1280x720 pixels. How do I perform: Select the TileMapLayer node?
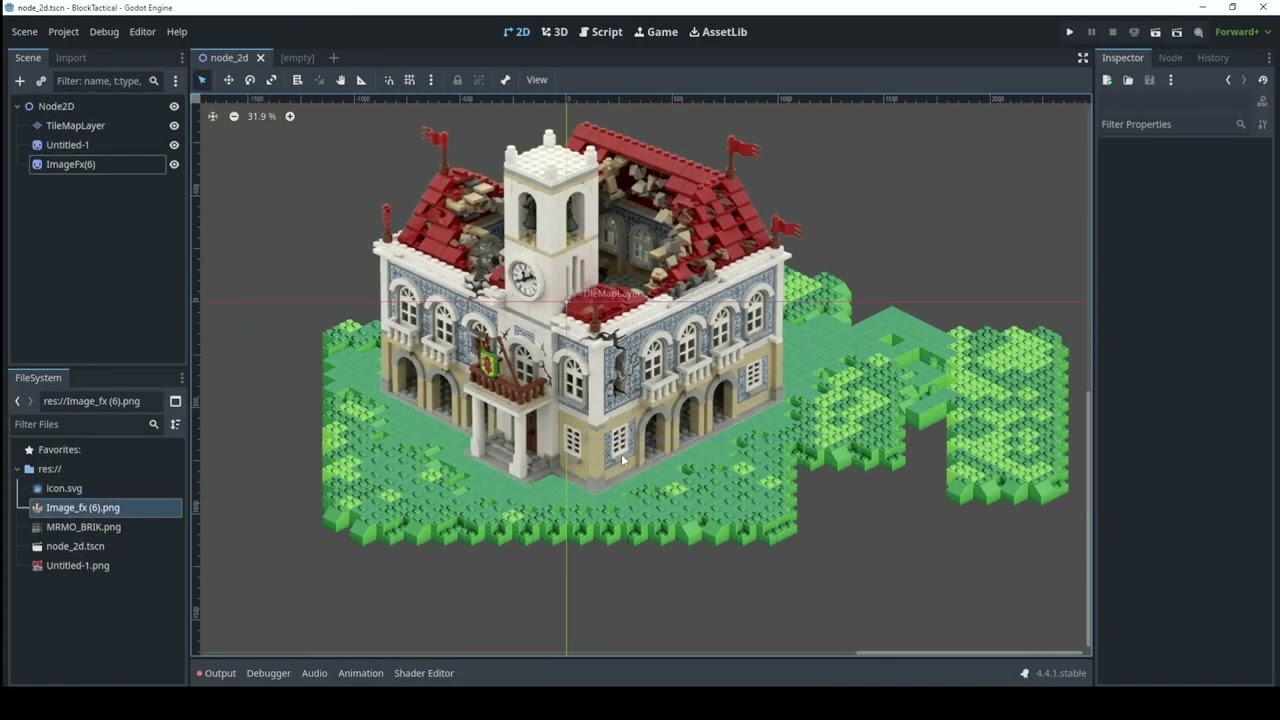(75, 126)
